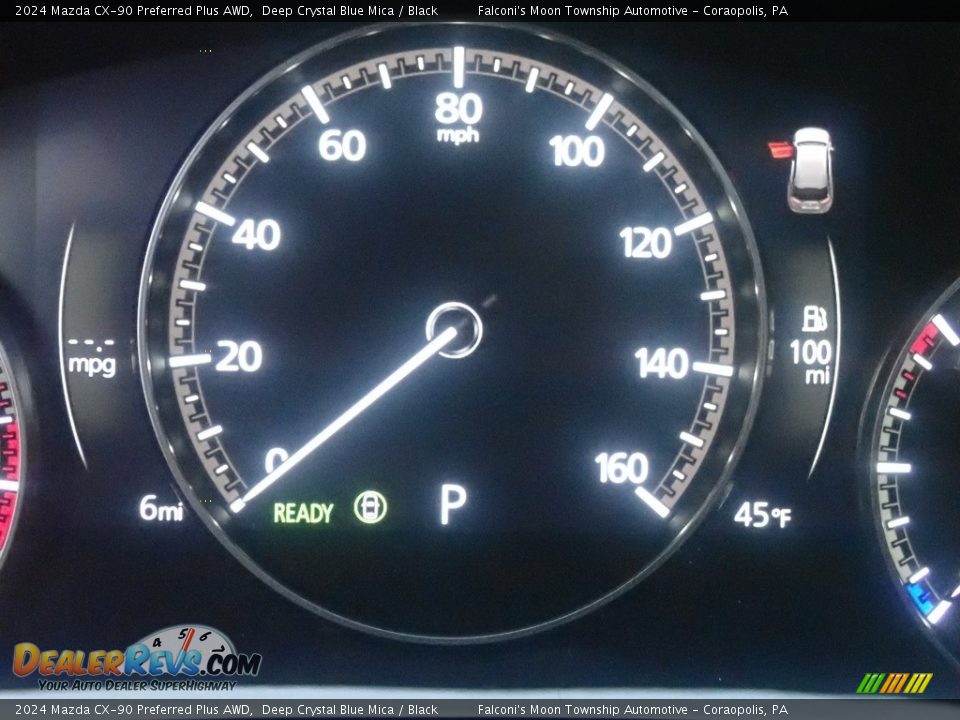Click the P gear indicator
Image resolution: width=960 pixels, height=720 pixels.
coord(453,504)
